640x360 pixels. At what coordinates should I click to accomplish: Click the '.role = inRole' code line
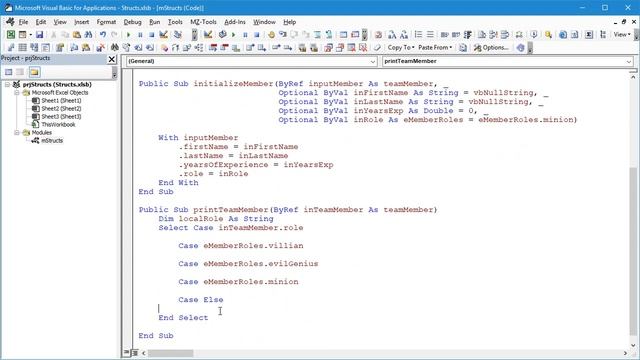tap(213, 173)
